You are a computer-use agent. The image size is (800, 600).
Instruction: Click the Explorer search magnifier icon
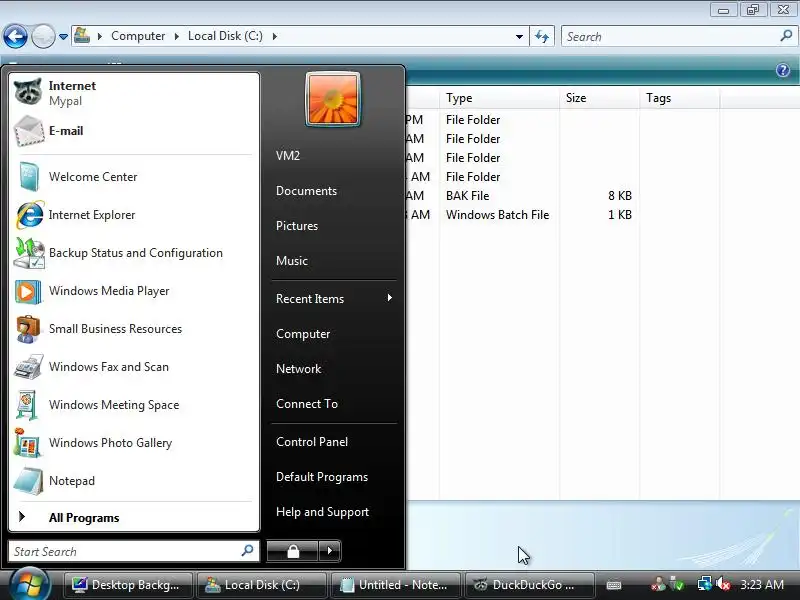(786, 36)
